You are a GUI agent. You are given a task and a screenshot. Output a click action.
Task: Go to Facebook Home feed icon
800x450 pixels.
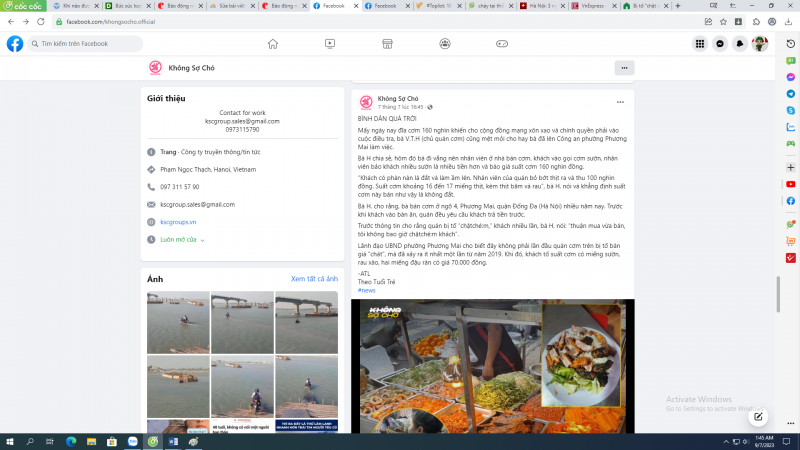272,44
